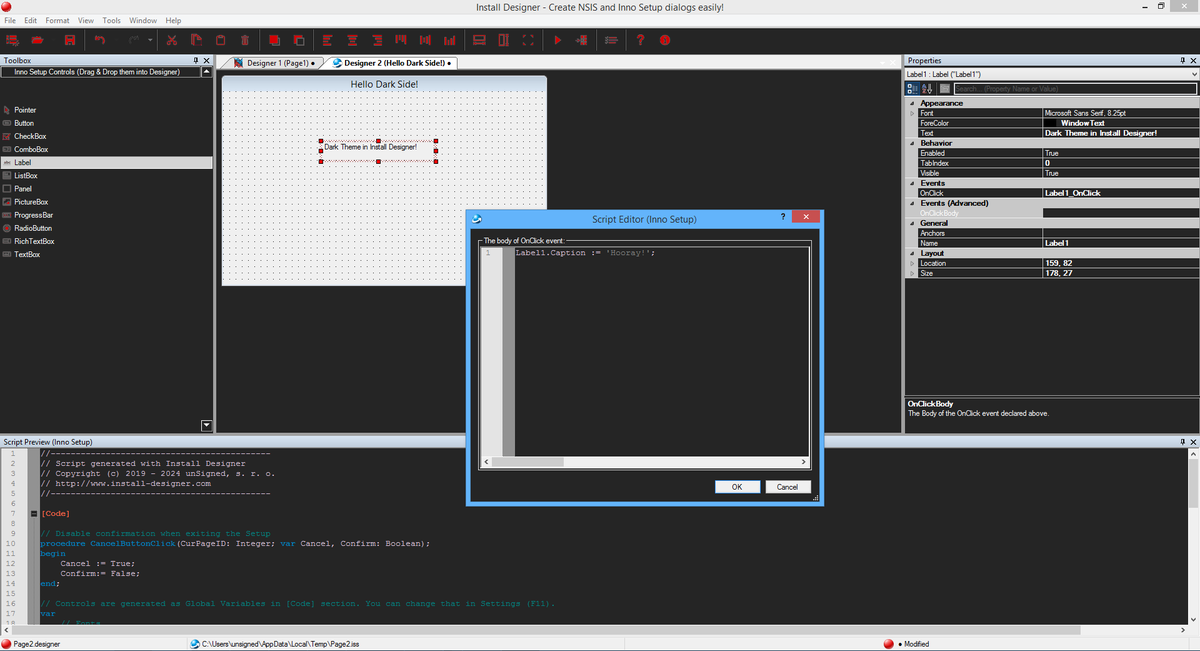This screenshot has width=1200, height=651.
Task: Click the About info circle icon
Action: click(664, 40)
